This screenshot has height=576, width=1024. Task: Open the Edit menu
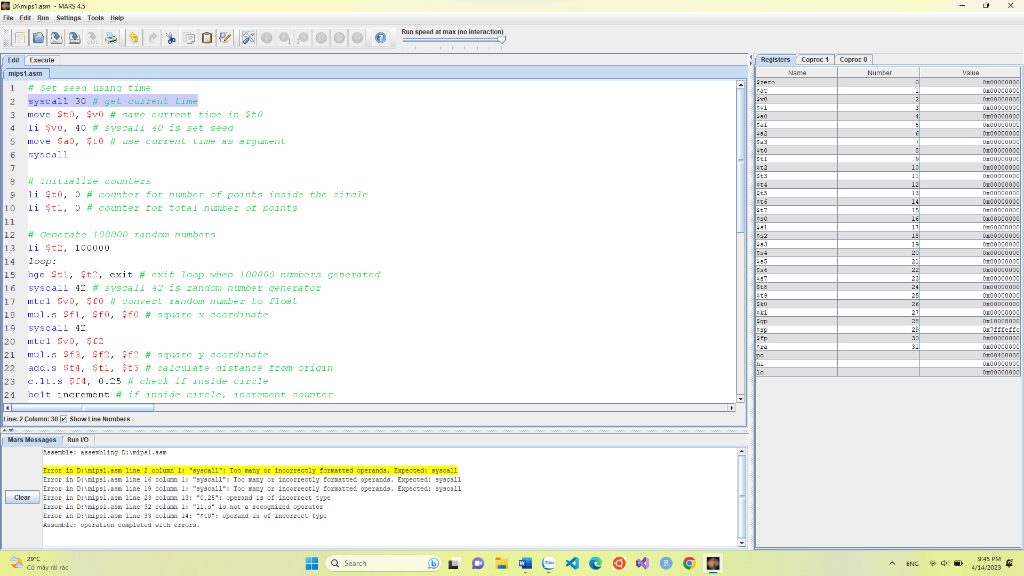tap(25, 18)
